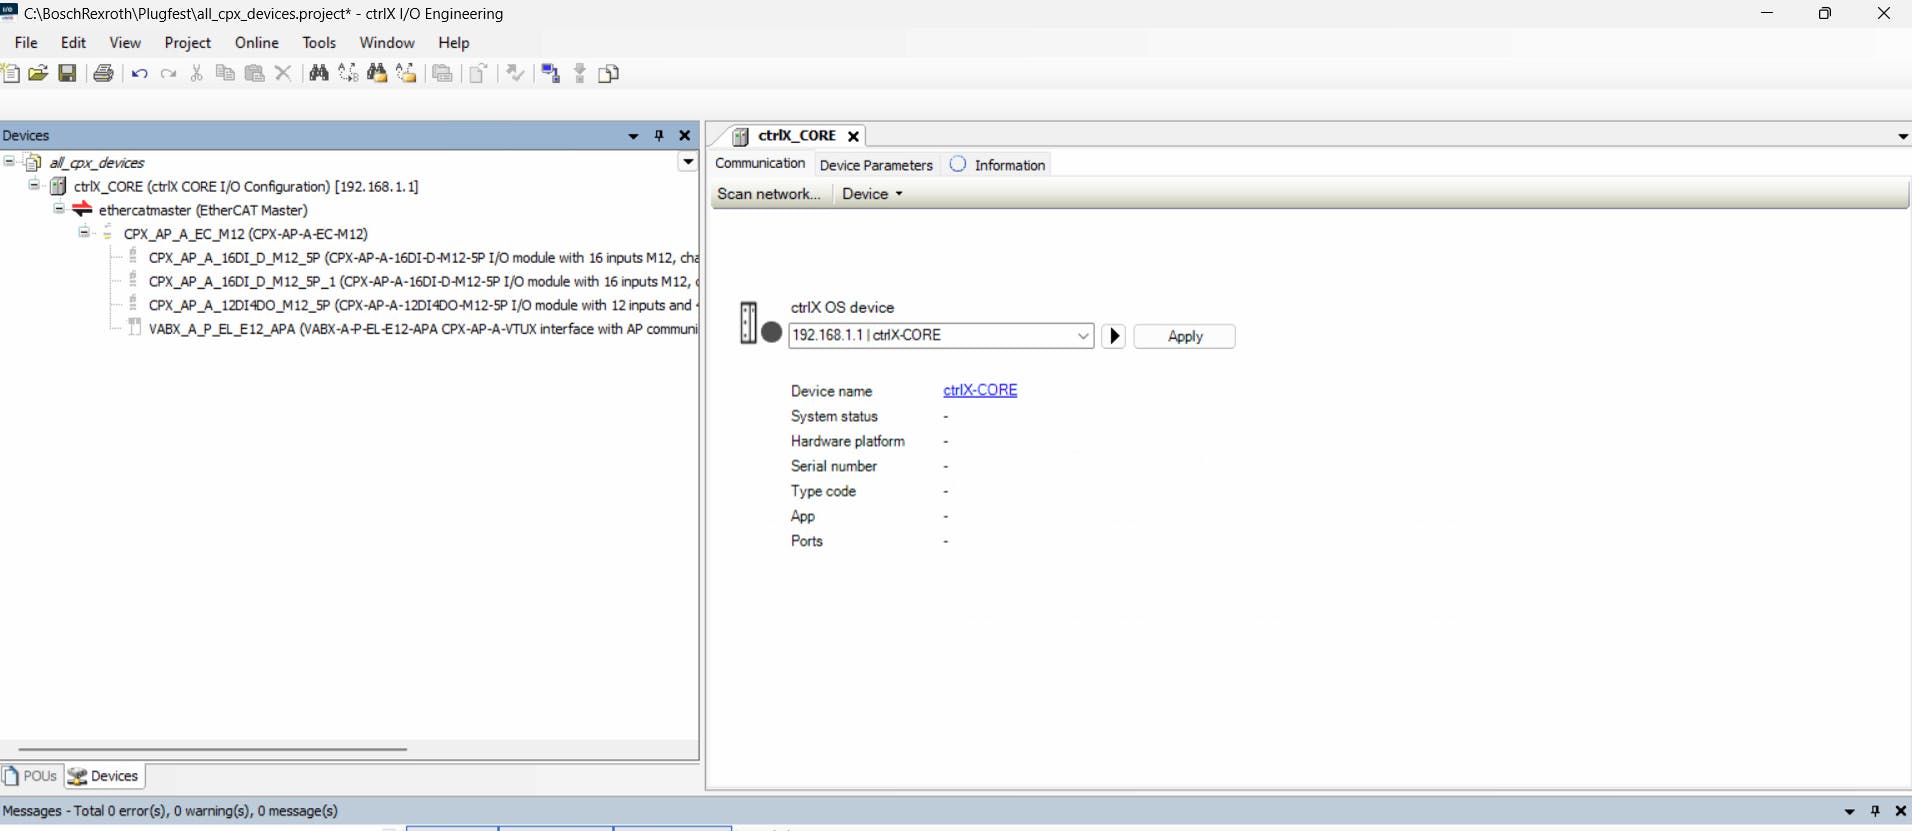Close the Devices panel
Image resolution: width=1912 pixels, height=831 pixels.
coord(685,135)
